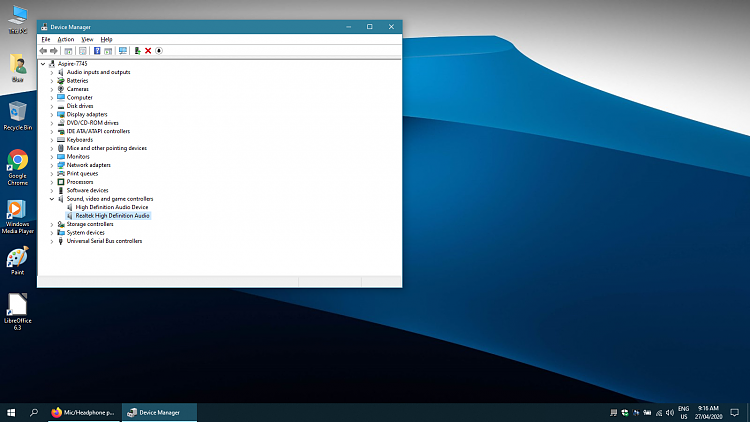The width and height of the screenshot is (750, 422).
Task: Click the scan for hardware changes monitor icon
Action: pyautogui.click(x=123, y=51)
